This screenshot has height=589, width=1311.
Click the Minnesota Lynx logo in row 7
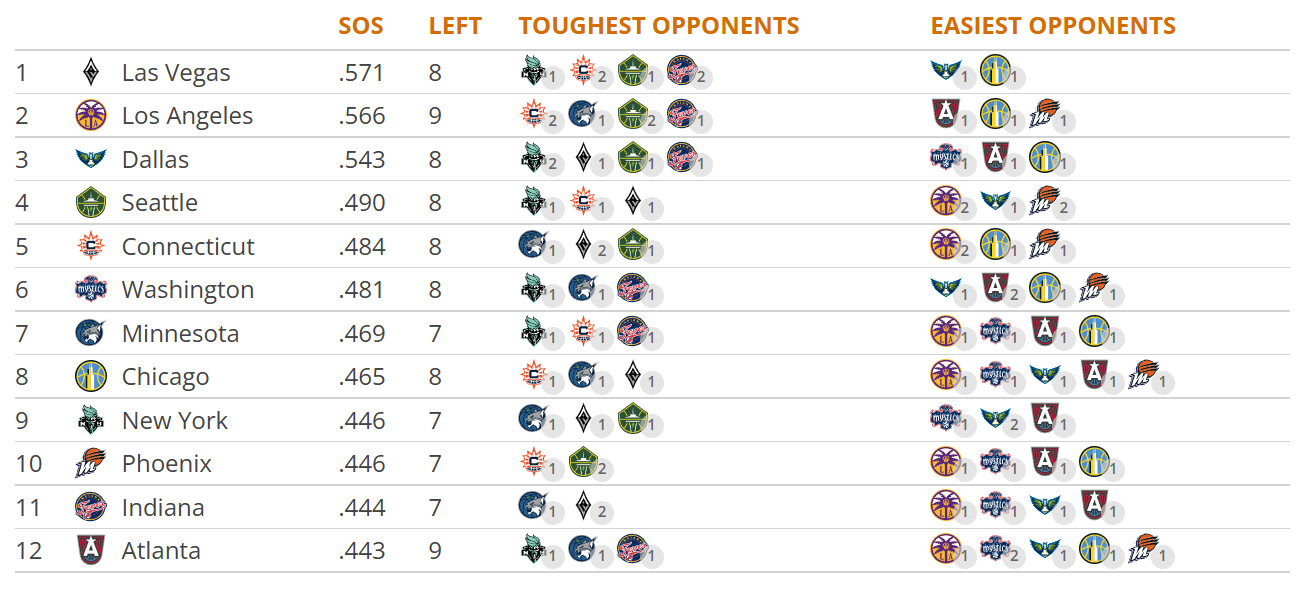(x=91, y=333)
